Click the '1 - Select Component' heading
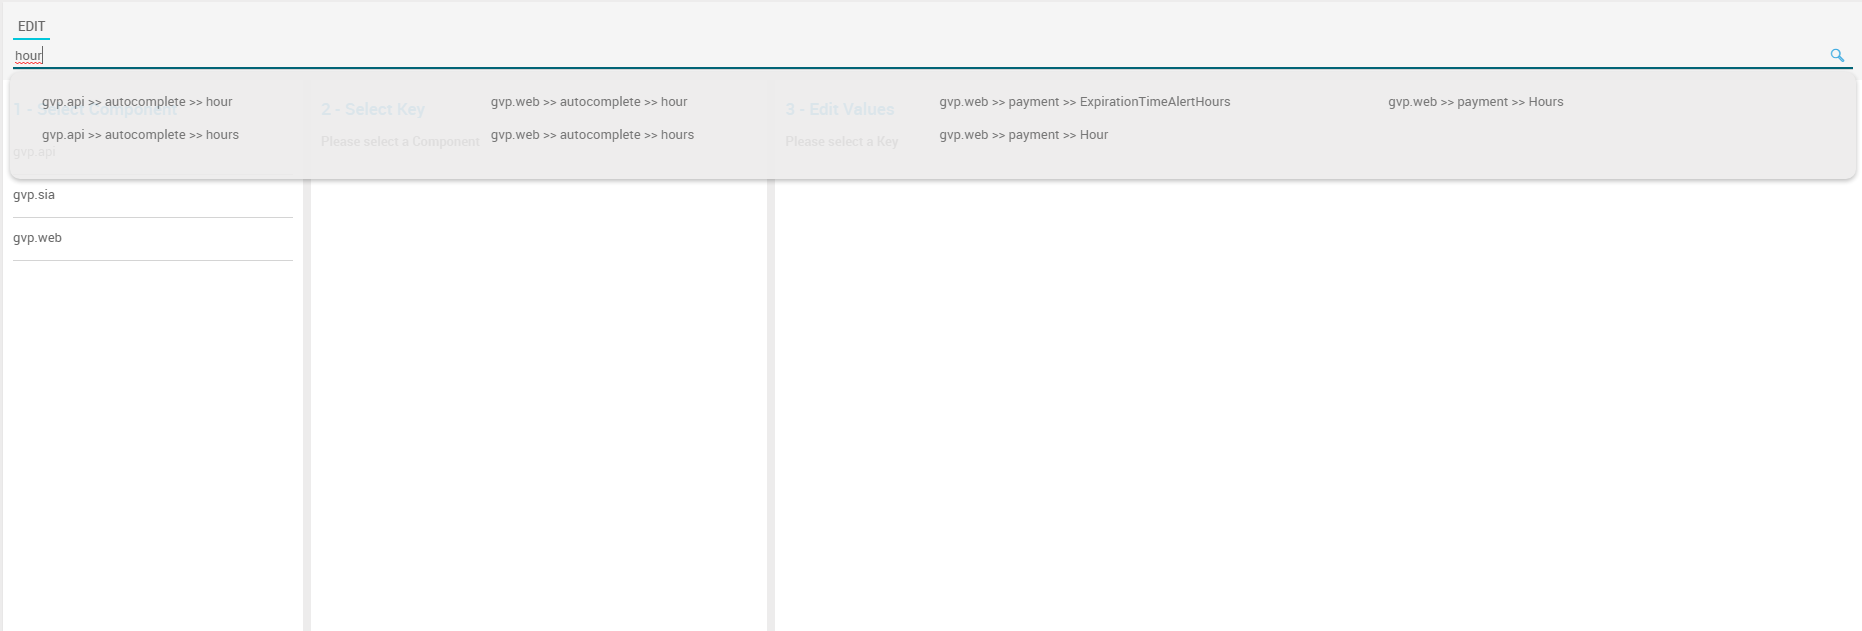Image resolution: width=1862 pixels, height=631 pixels. click(95, 110)
